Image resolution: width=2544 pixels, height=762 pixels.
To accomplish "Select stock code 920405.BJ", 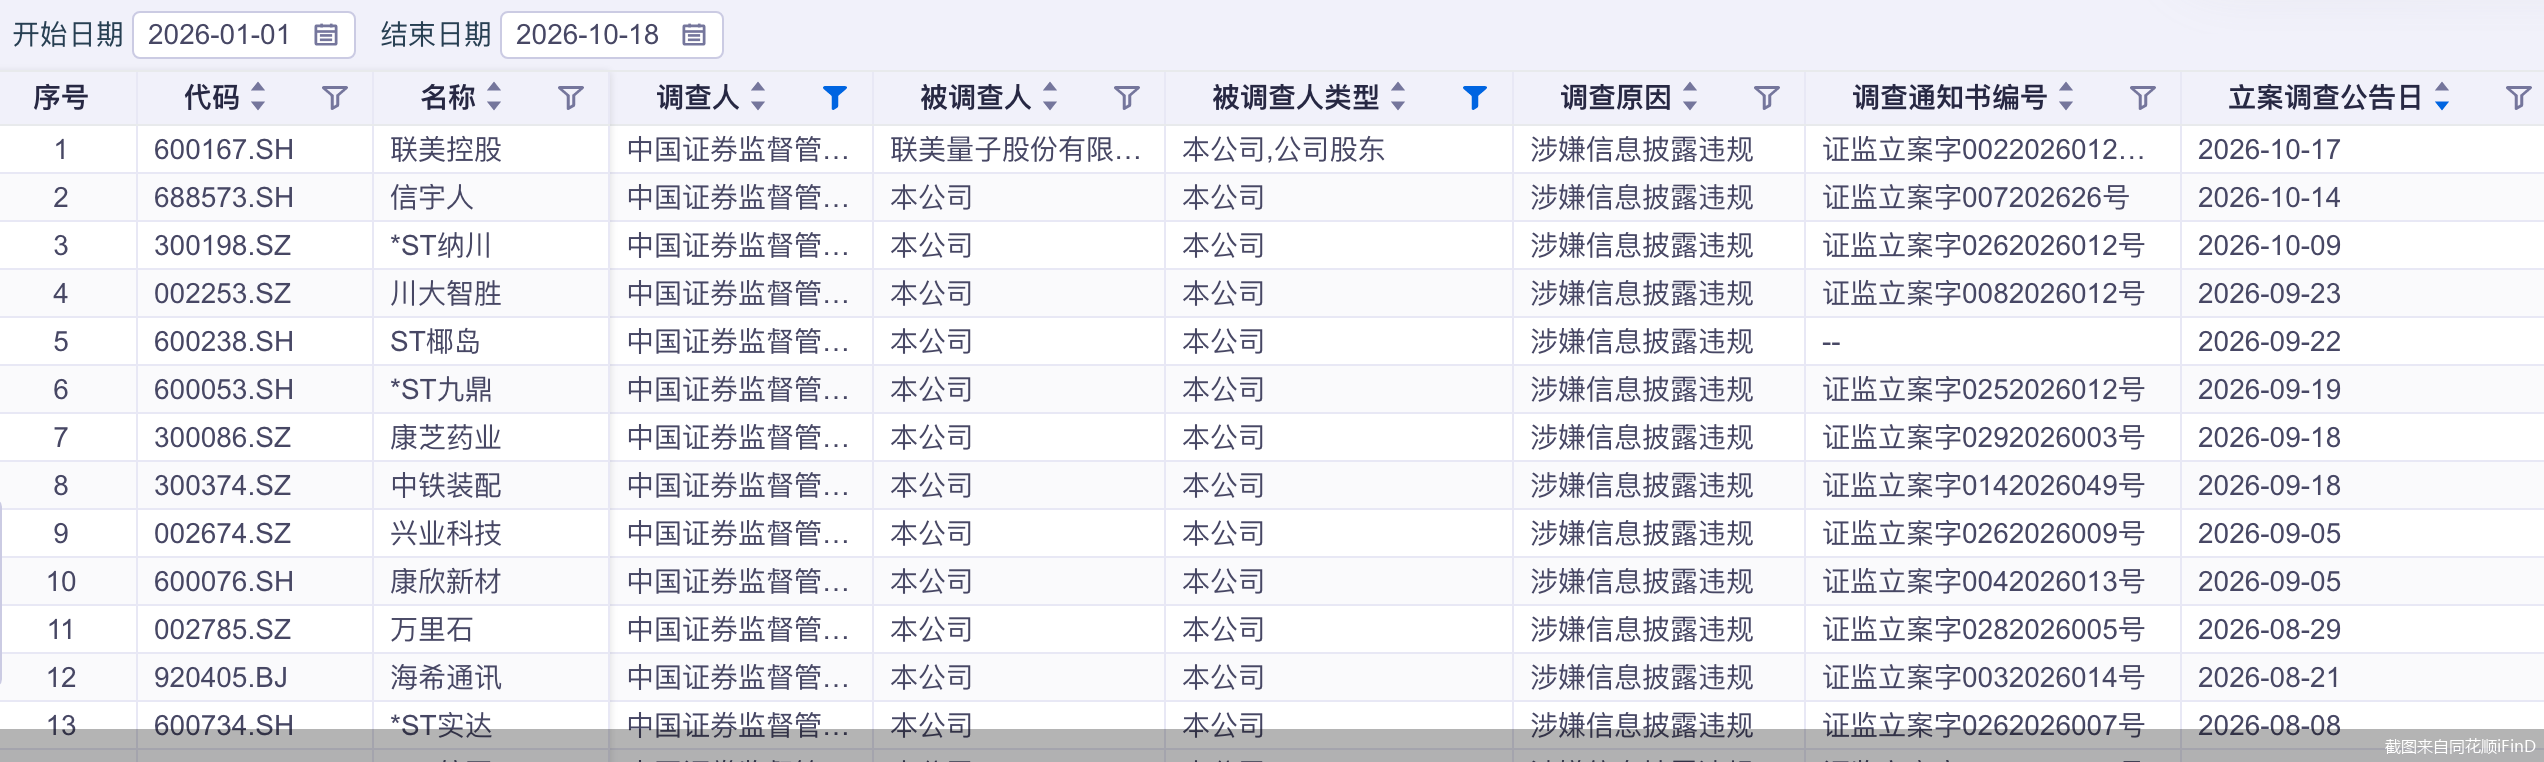I will pos(221,678).
